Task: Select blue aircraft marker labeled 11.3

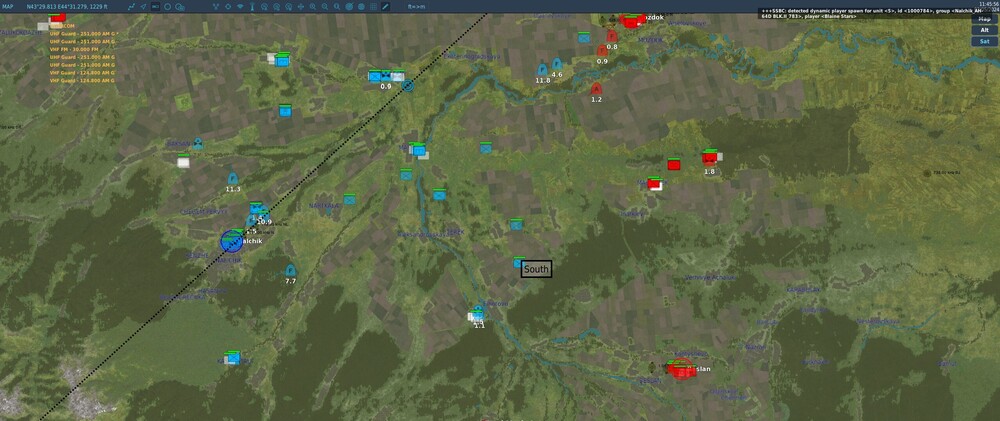Action: point(233,179)
